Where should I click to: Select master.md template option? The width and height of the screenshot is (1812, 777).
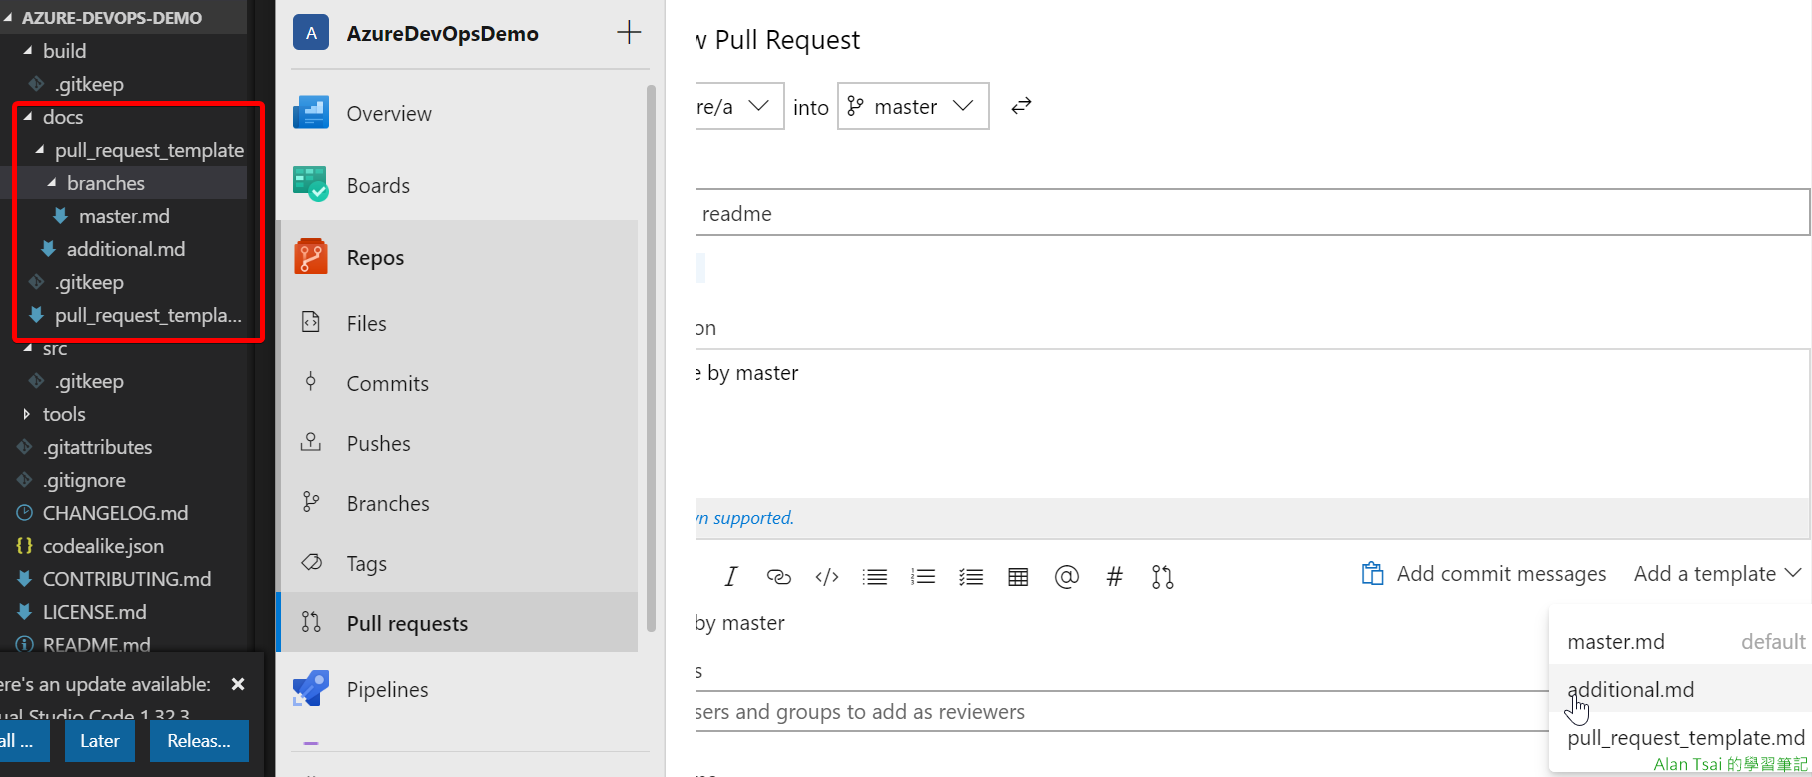click(x=1680, y=641)
